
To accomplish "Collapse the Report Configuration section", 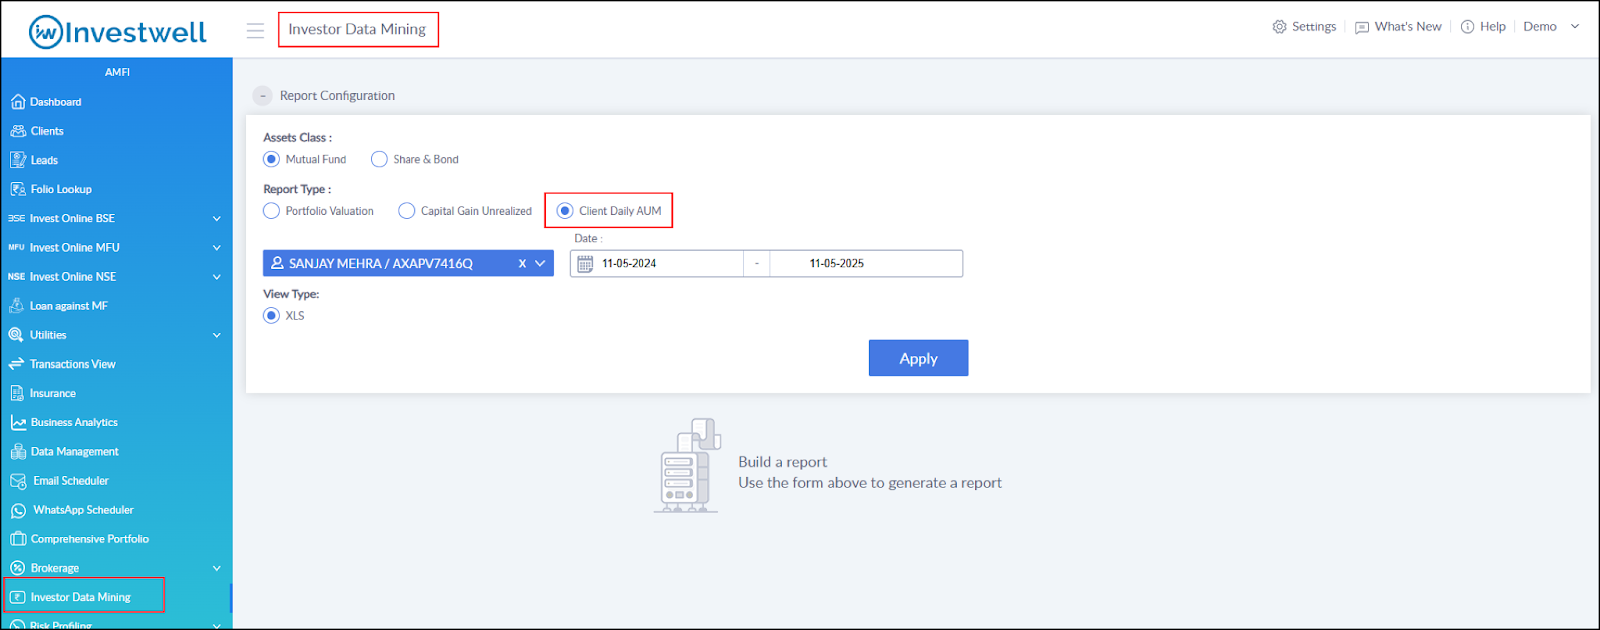I will (263, 96).
